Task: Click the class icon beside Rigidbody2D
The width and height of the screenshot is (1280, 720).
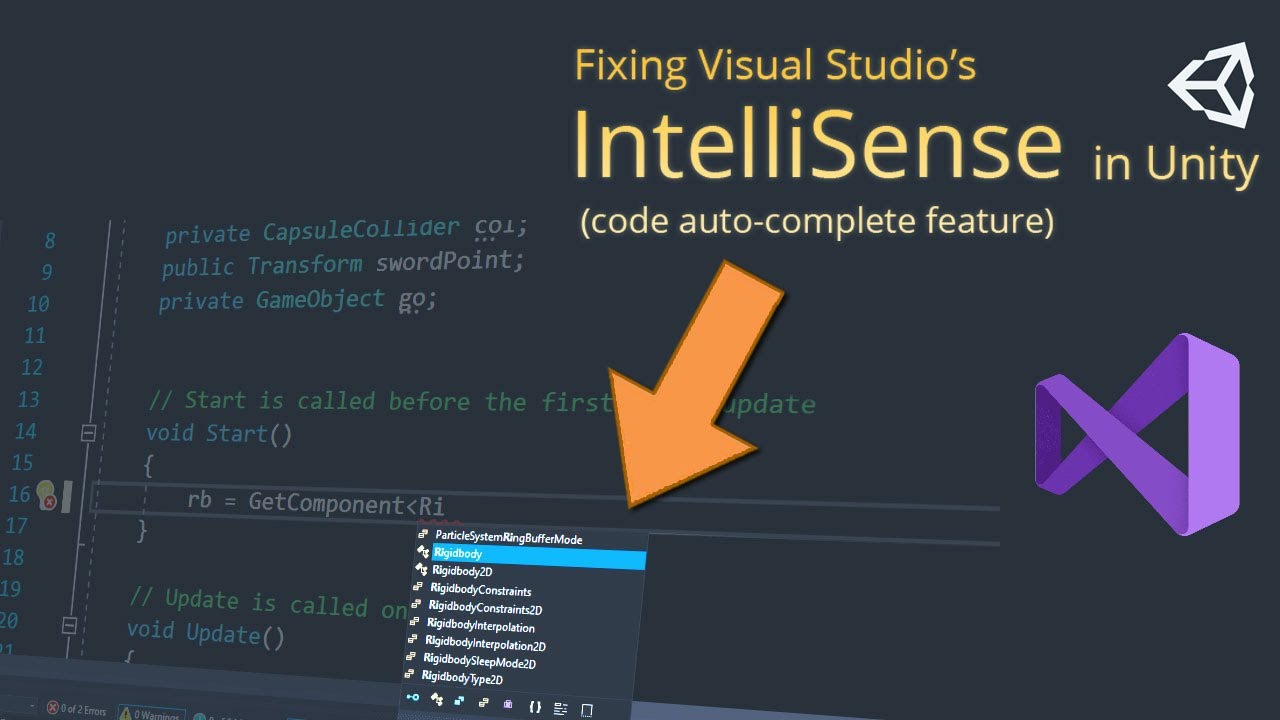Action: 421,568
